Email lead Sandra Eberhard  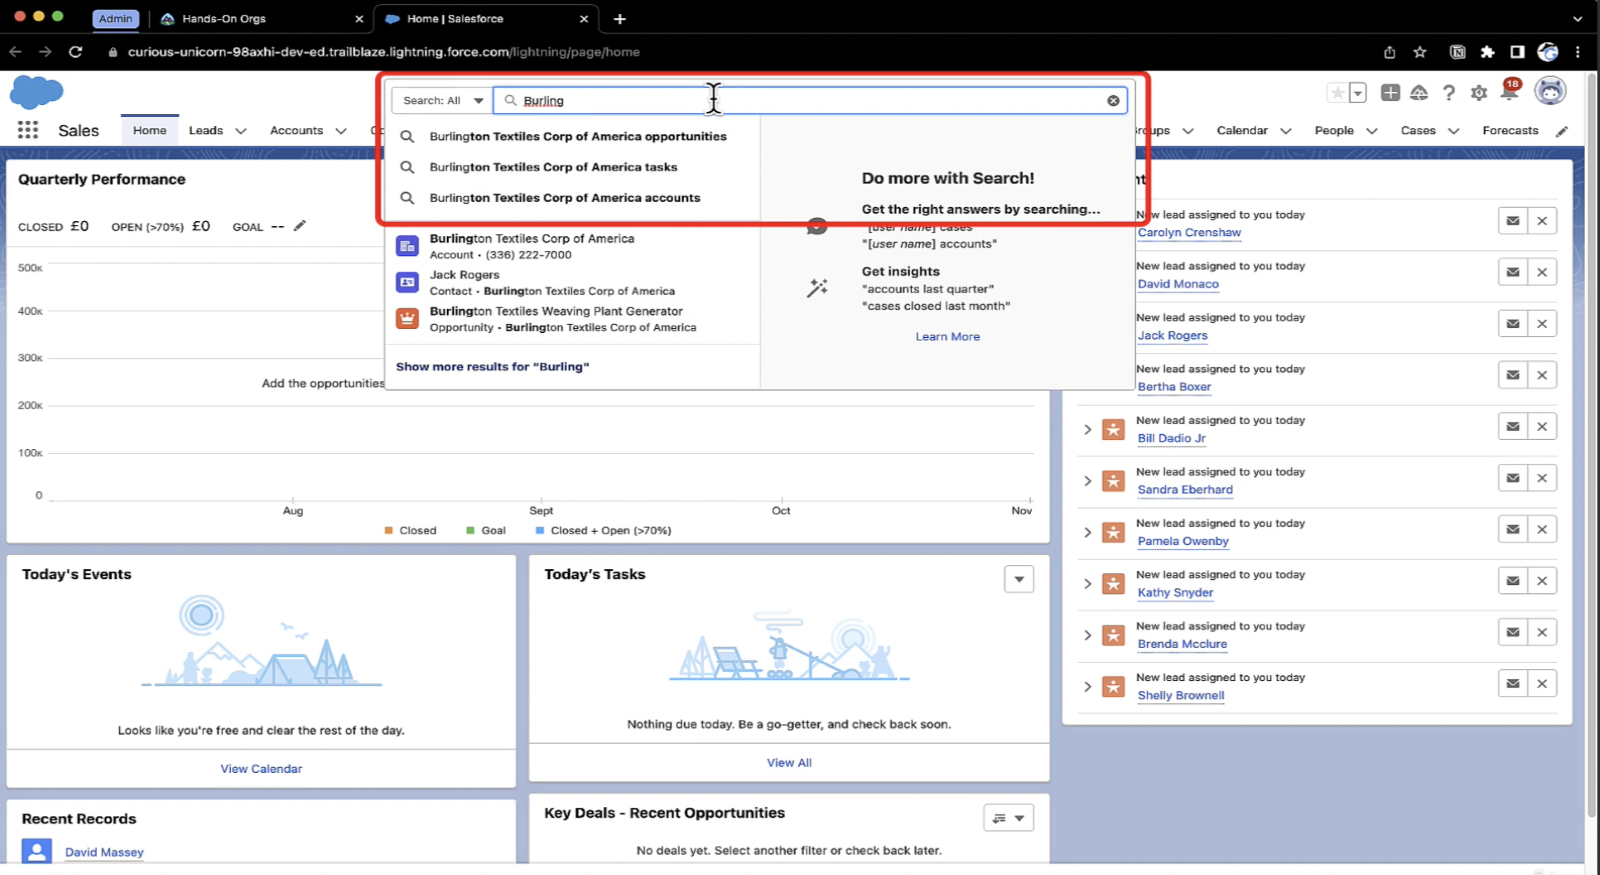[x=1513, y=478]
